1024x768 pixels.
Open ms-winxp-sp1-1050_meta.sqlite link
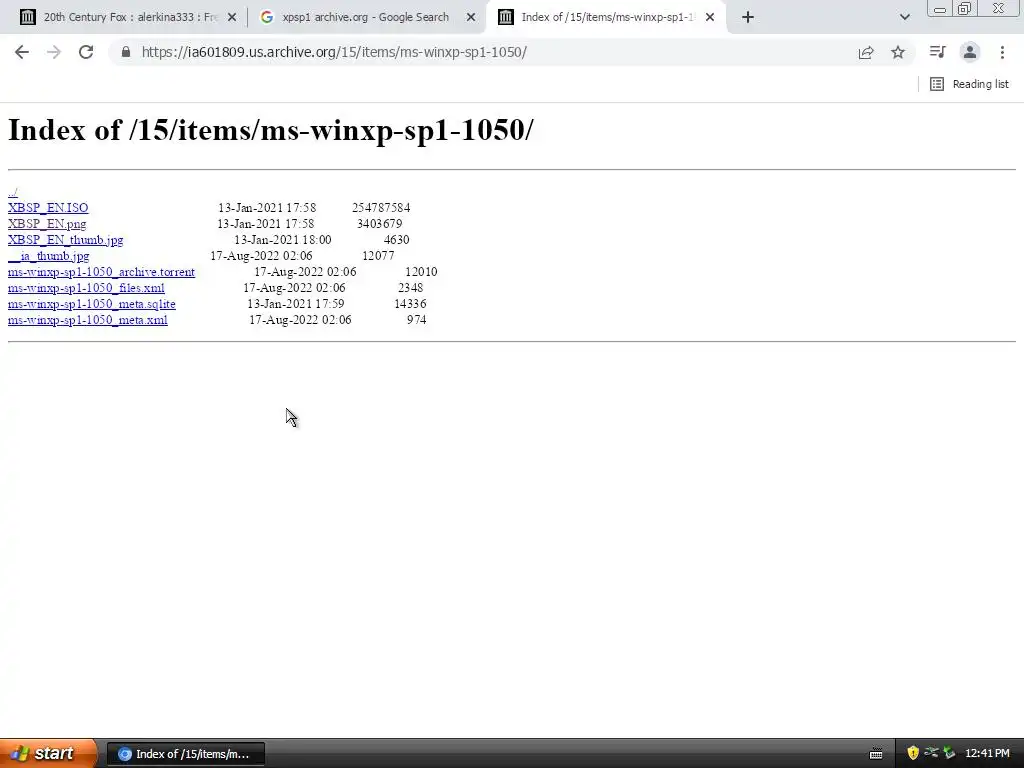91,304
